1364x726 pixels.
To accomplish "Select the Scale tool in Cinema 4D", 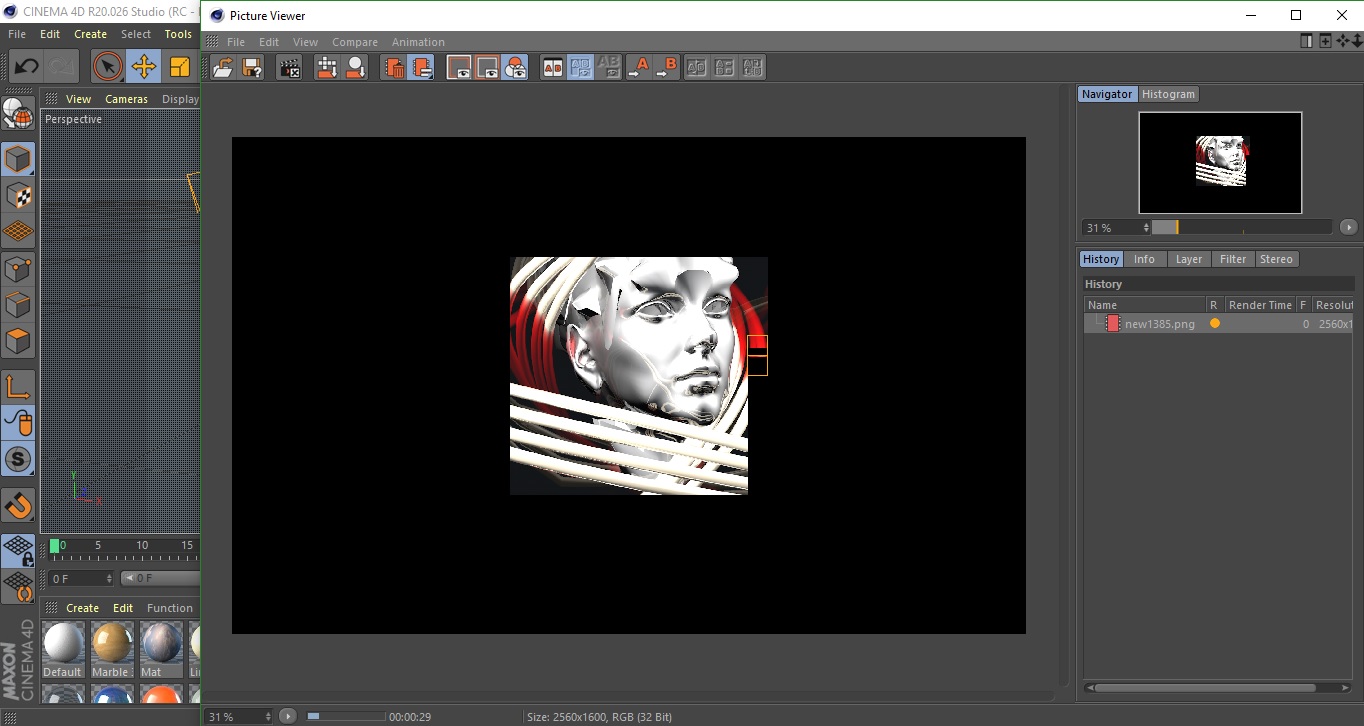I will pos(180,67).
